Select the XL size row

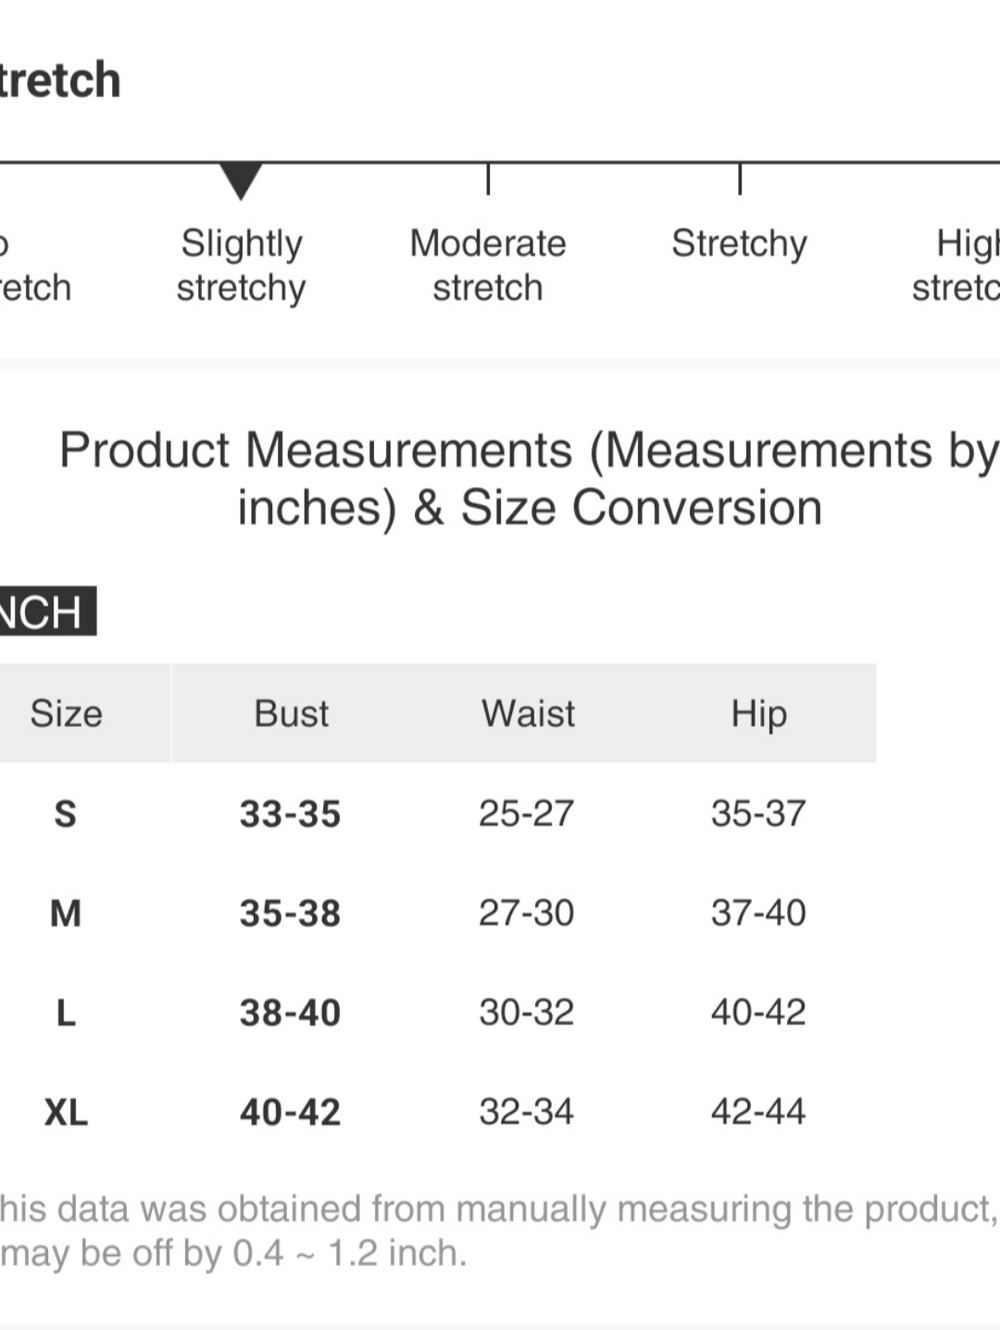(438, 1111)
